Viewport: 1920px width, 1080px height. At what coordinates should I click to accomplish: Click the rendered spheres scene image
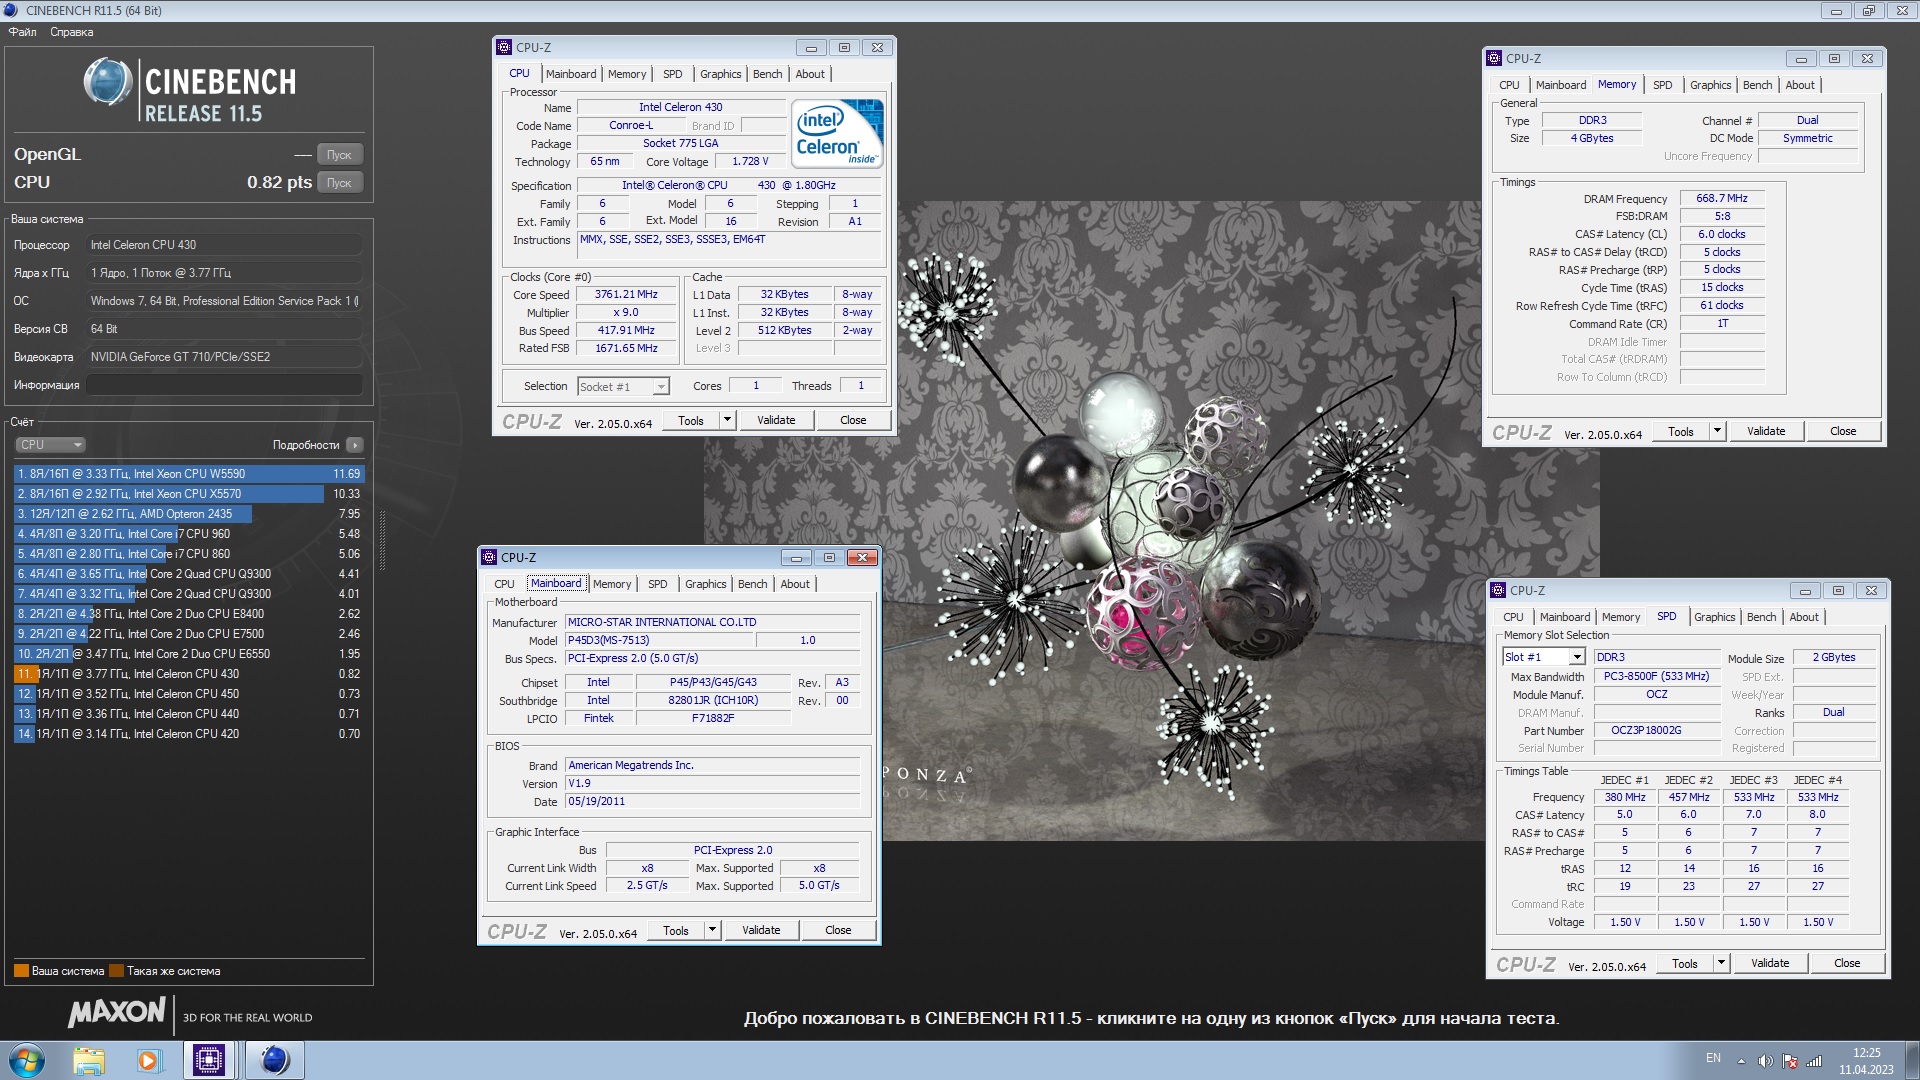(x=1150, y=521)
